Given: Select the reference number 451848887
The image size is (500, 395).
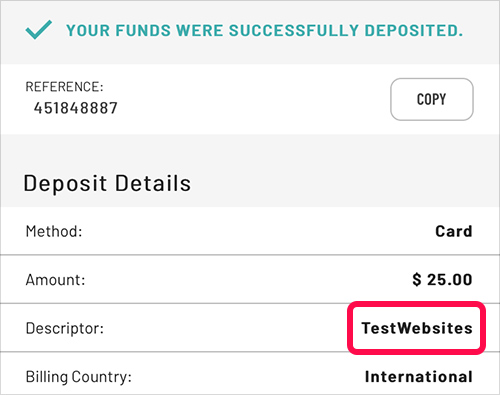Looking at the screenshot, I should pos(76,108).
